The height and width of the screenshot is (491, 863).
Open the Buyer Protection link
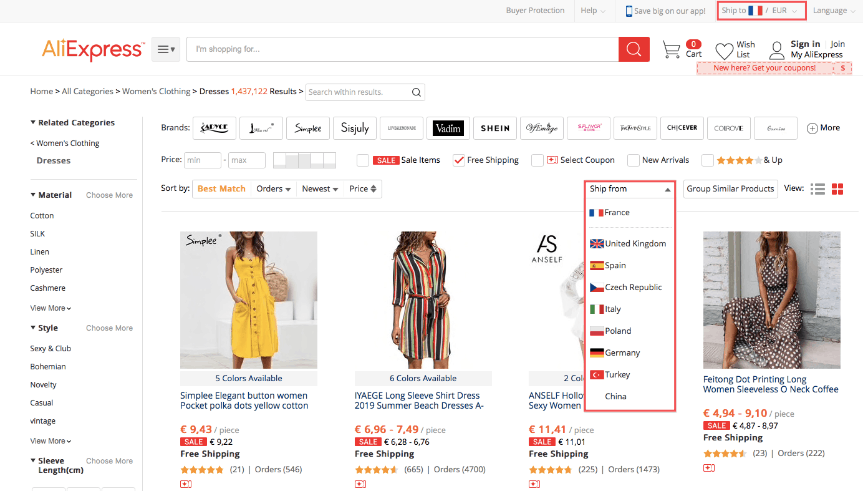point(535,11)
